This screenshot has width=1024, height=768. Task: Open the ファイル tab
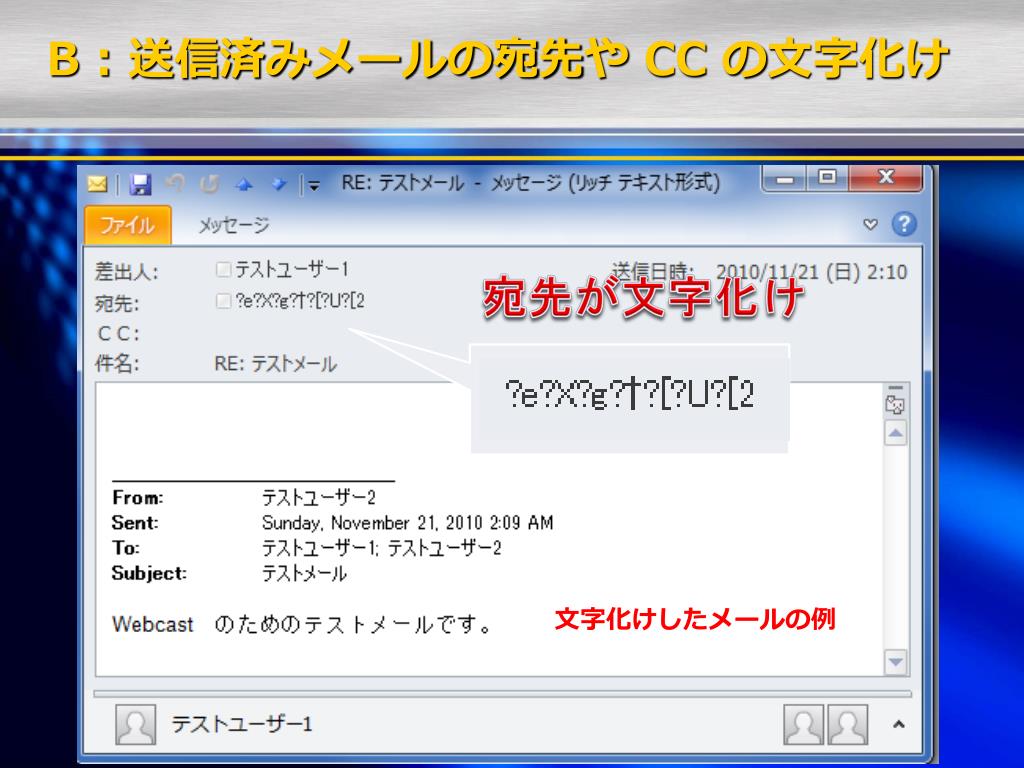point(128,225)
